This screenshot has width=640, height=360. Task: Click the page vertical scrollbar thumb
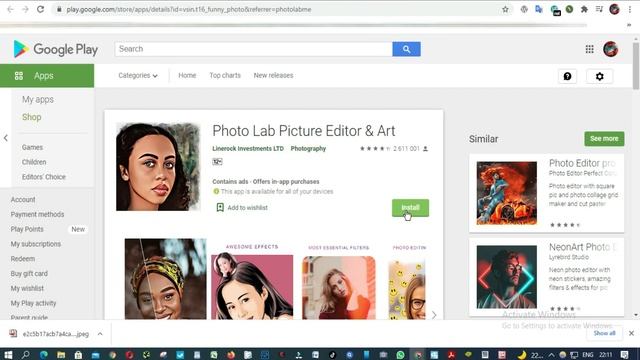coord(636,66)
